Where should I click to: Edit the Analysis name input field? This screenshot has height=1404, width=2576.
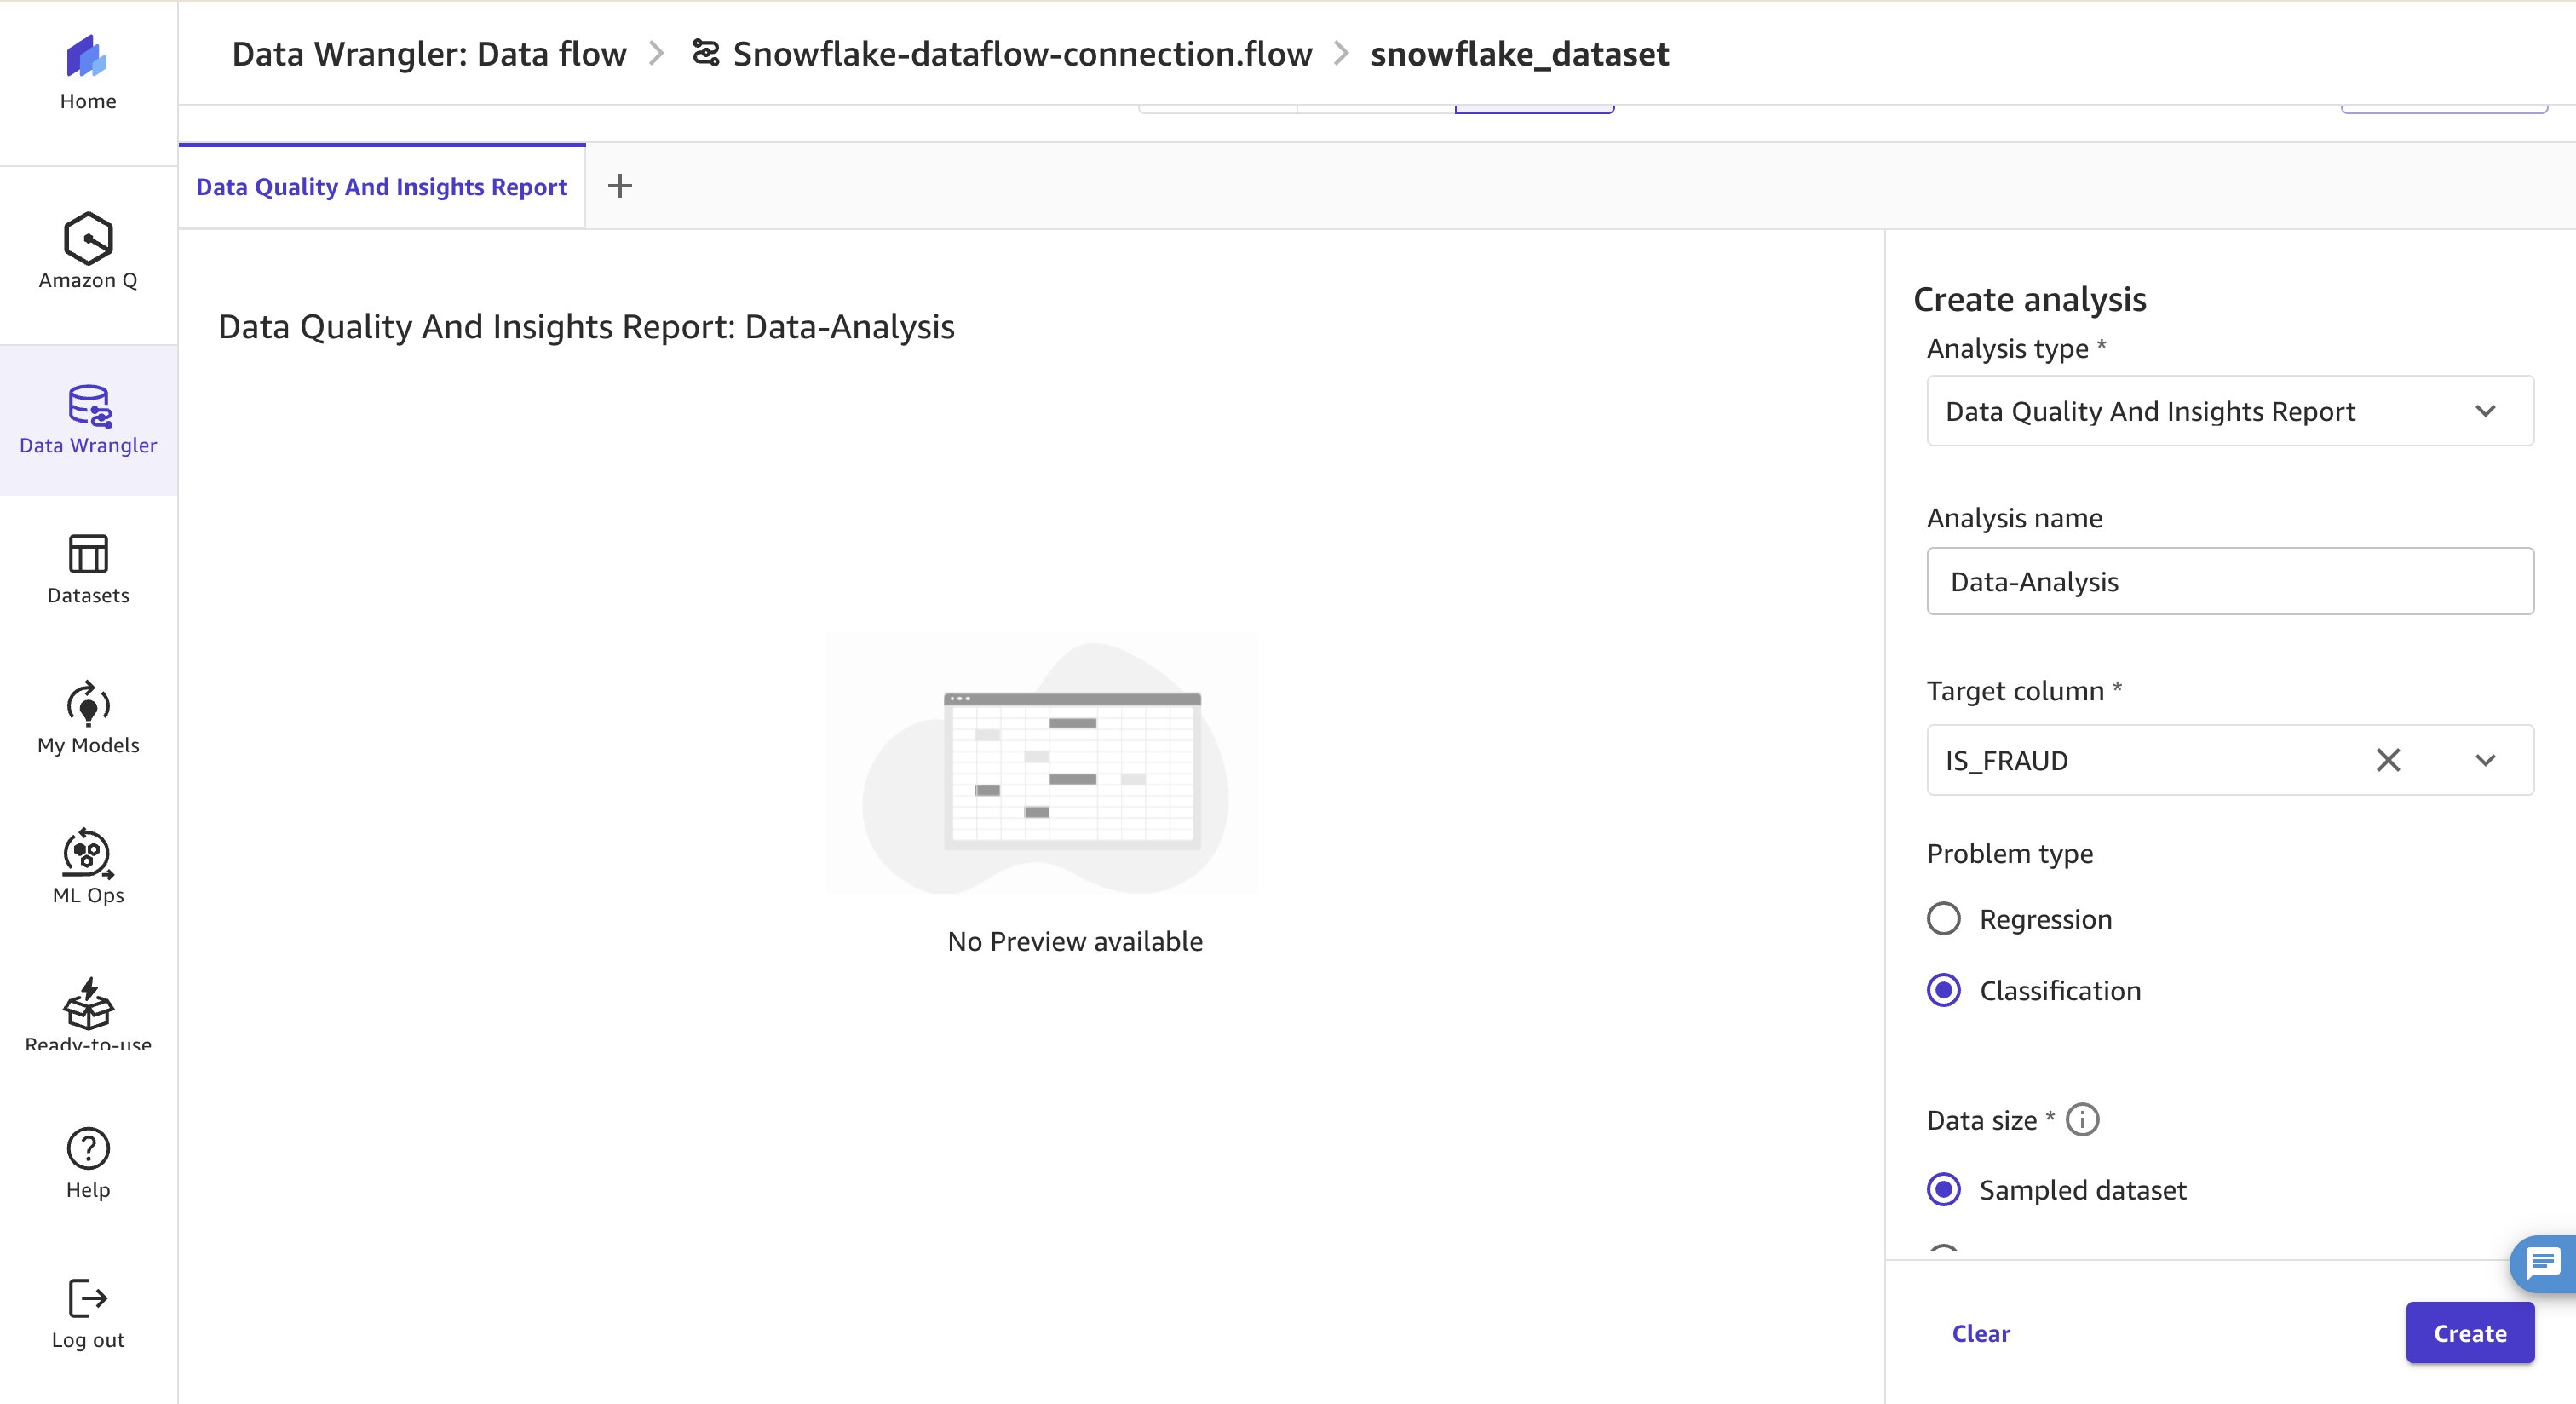(x=2230, y=581)
